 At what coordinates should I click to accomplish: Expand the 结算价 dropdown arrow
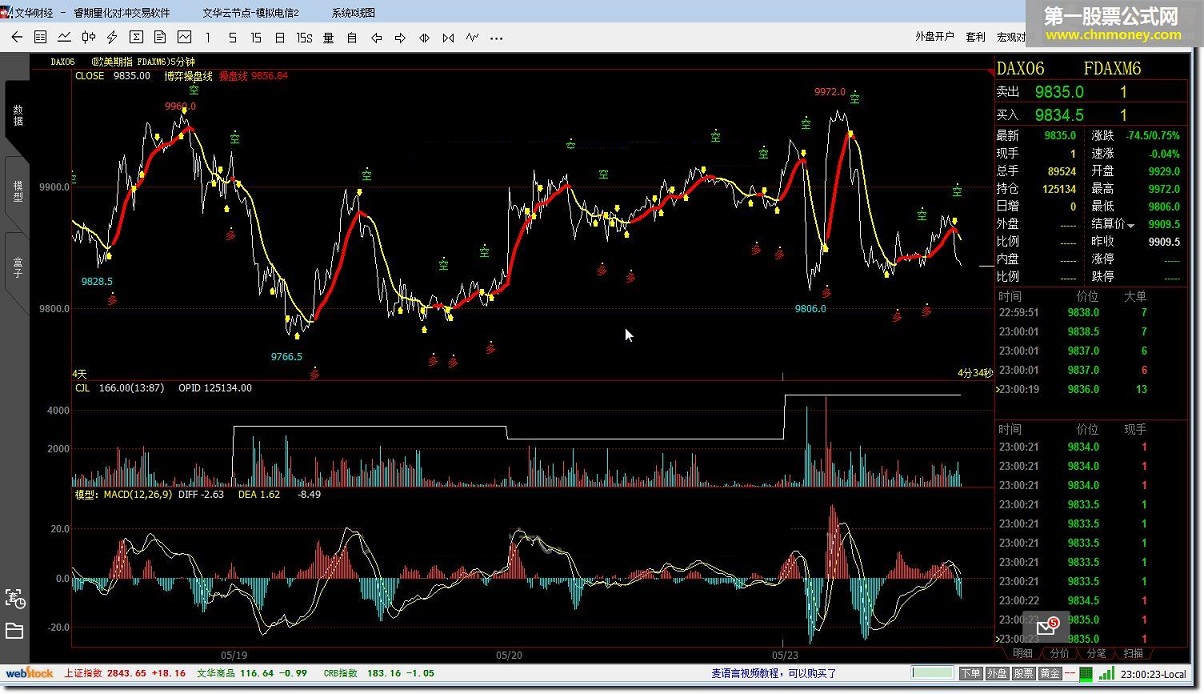(x=1131, y=225)
